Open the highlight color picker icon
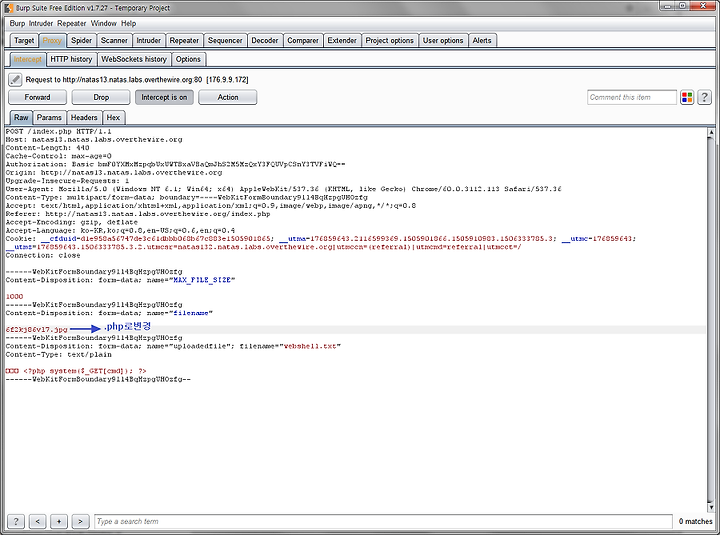Viewport: 720px width, 535px height. tap(687, 97)
